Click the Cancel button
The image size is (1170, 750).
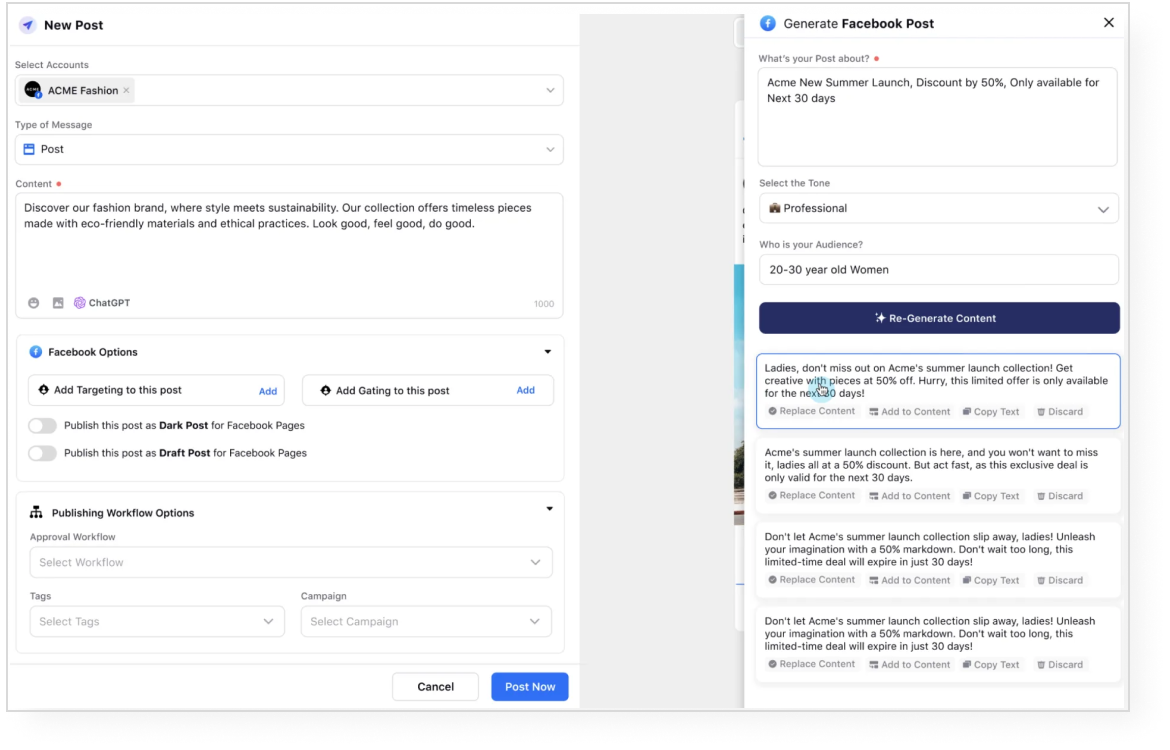point(435,687)
